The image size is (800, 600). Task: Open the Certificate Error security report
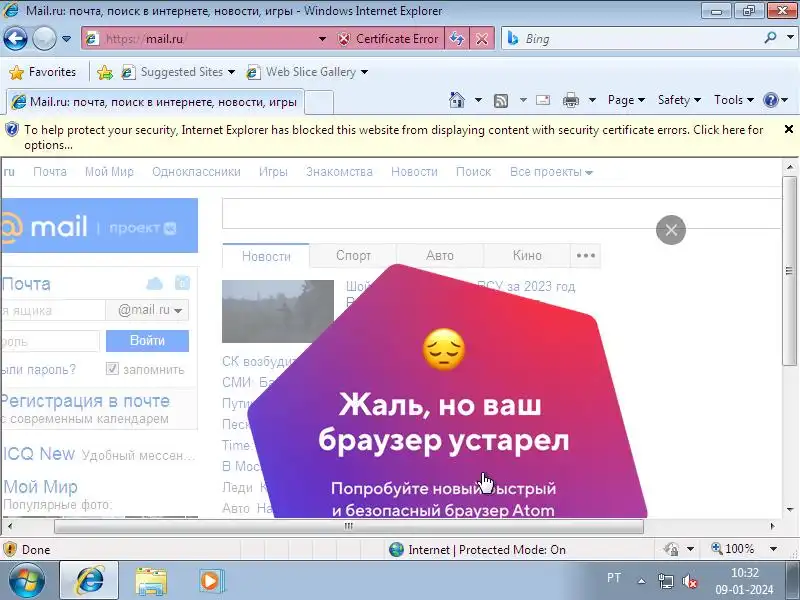[389, 39]
